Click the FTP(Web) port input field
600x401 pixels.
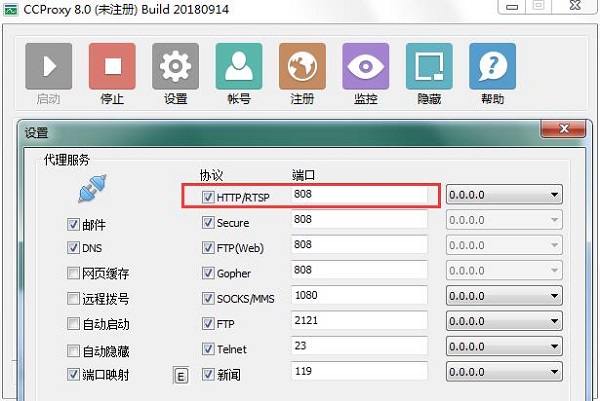click(359, 245)
